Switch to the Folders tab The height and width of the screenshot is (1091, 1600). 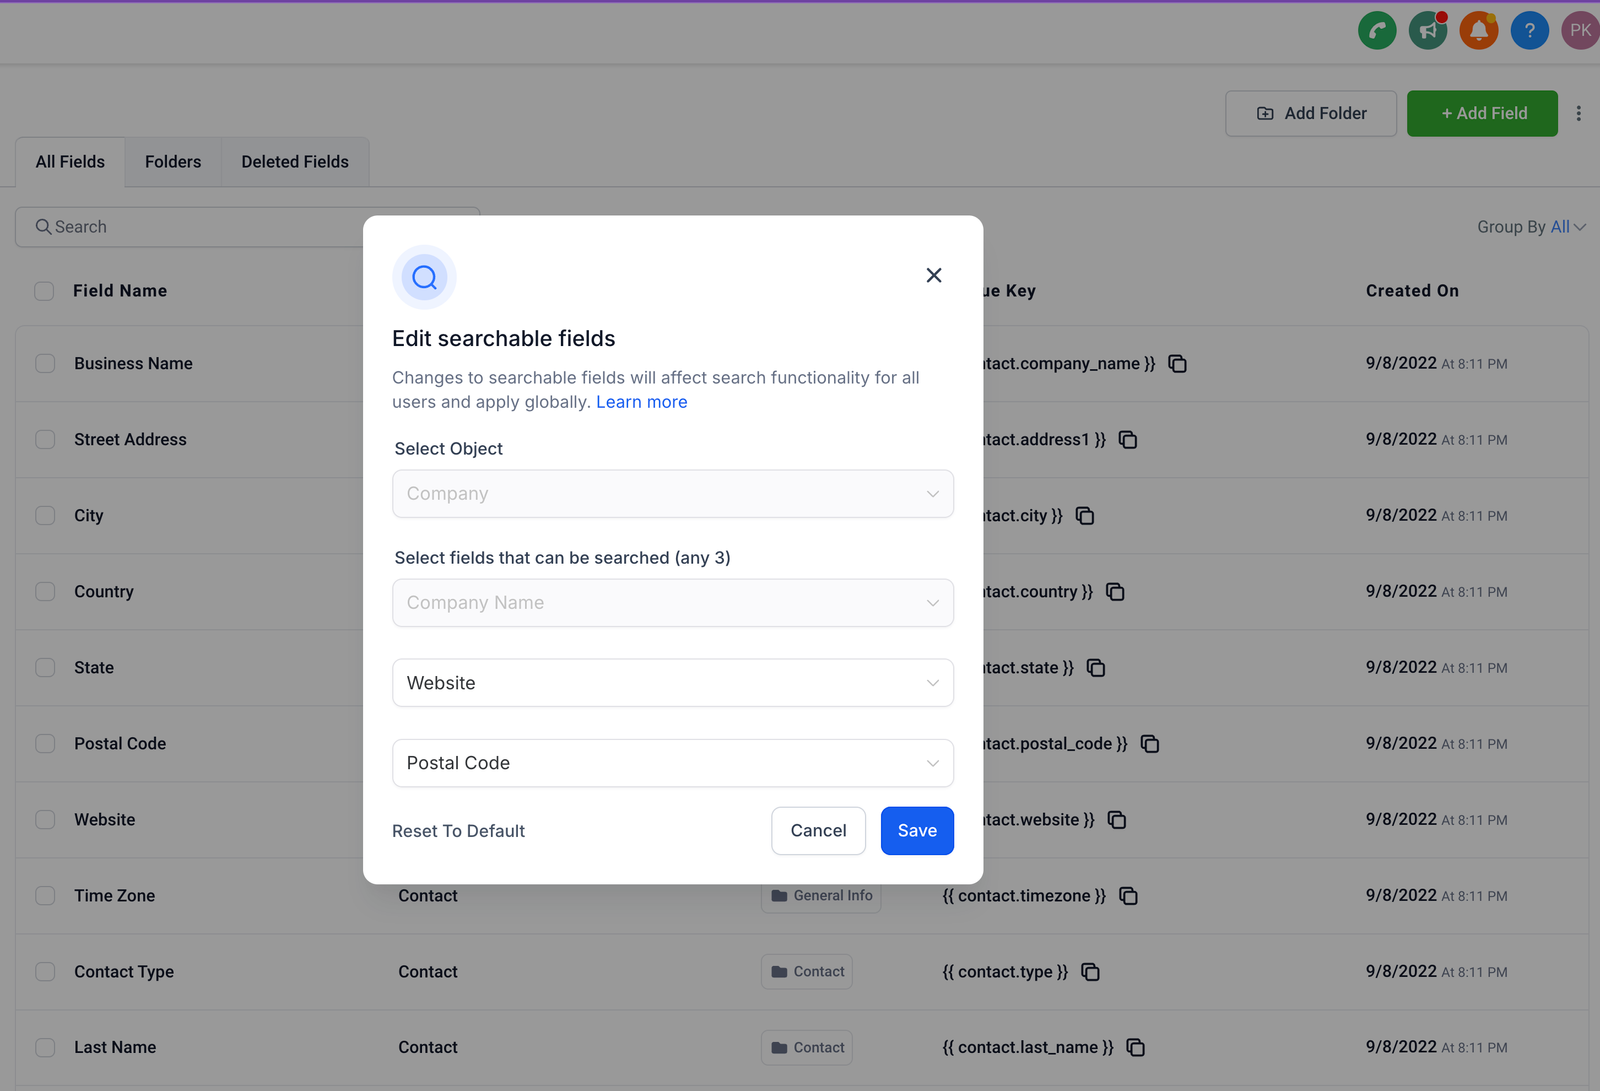[173, 162]
